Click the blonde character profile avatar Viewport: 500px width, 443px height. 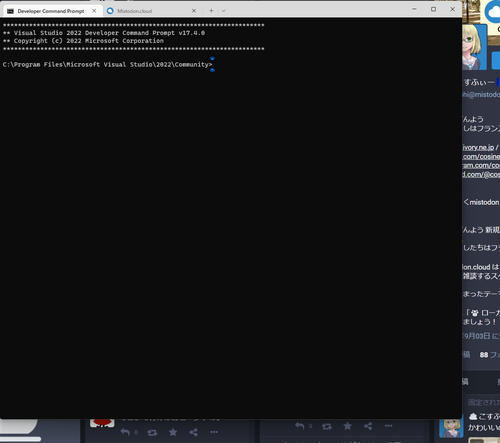474,47
